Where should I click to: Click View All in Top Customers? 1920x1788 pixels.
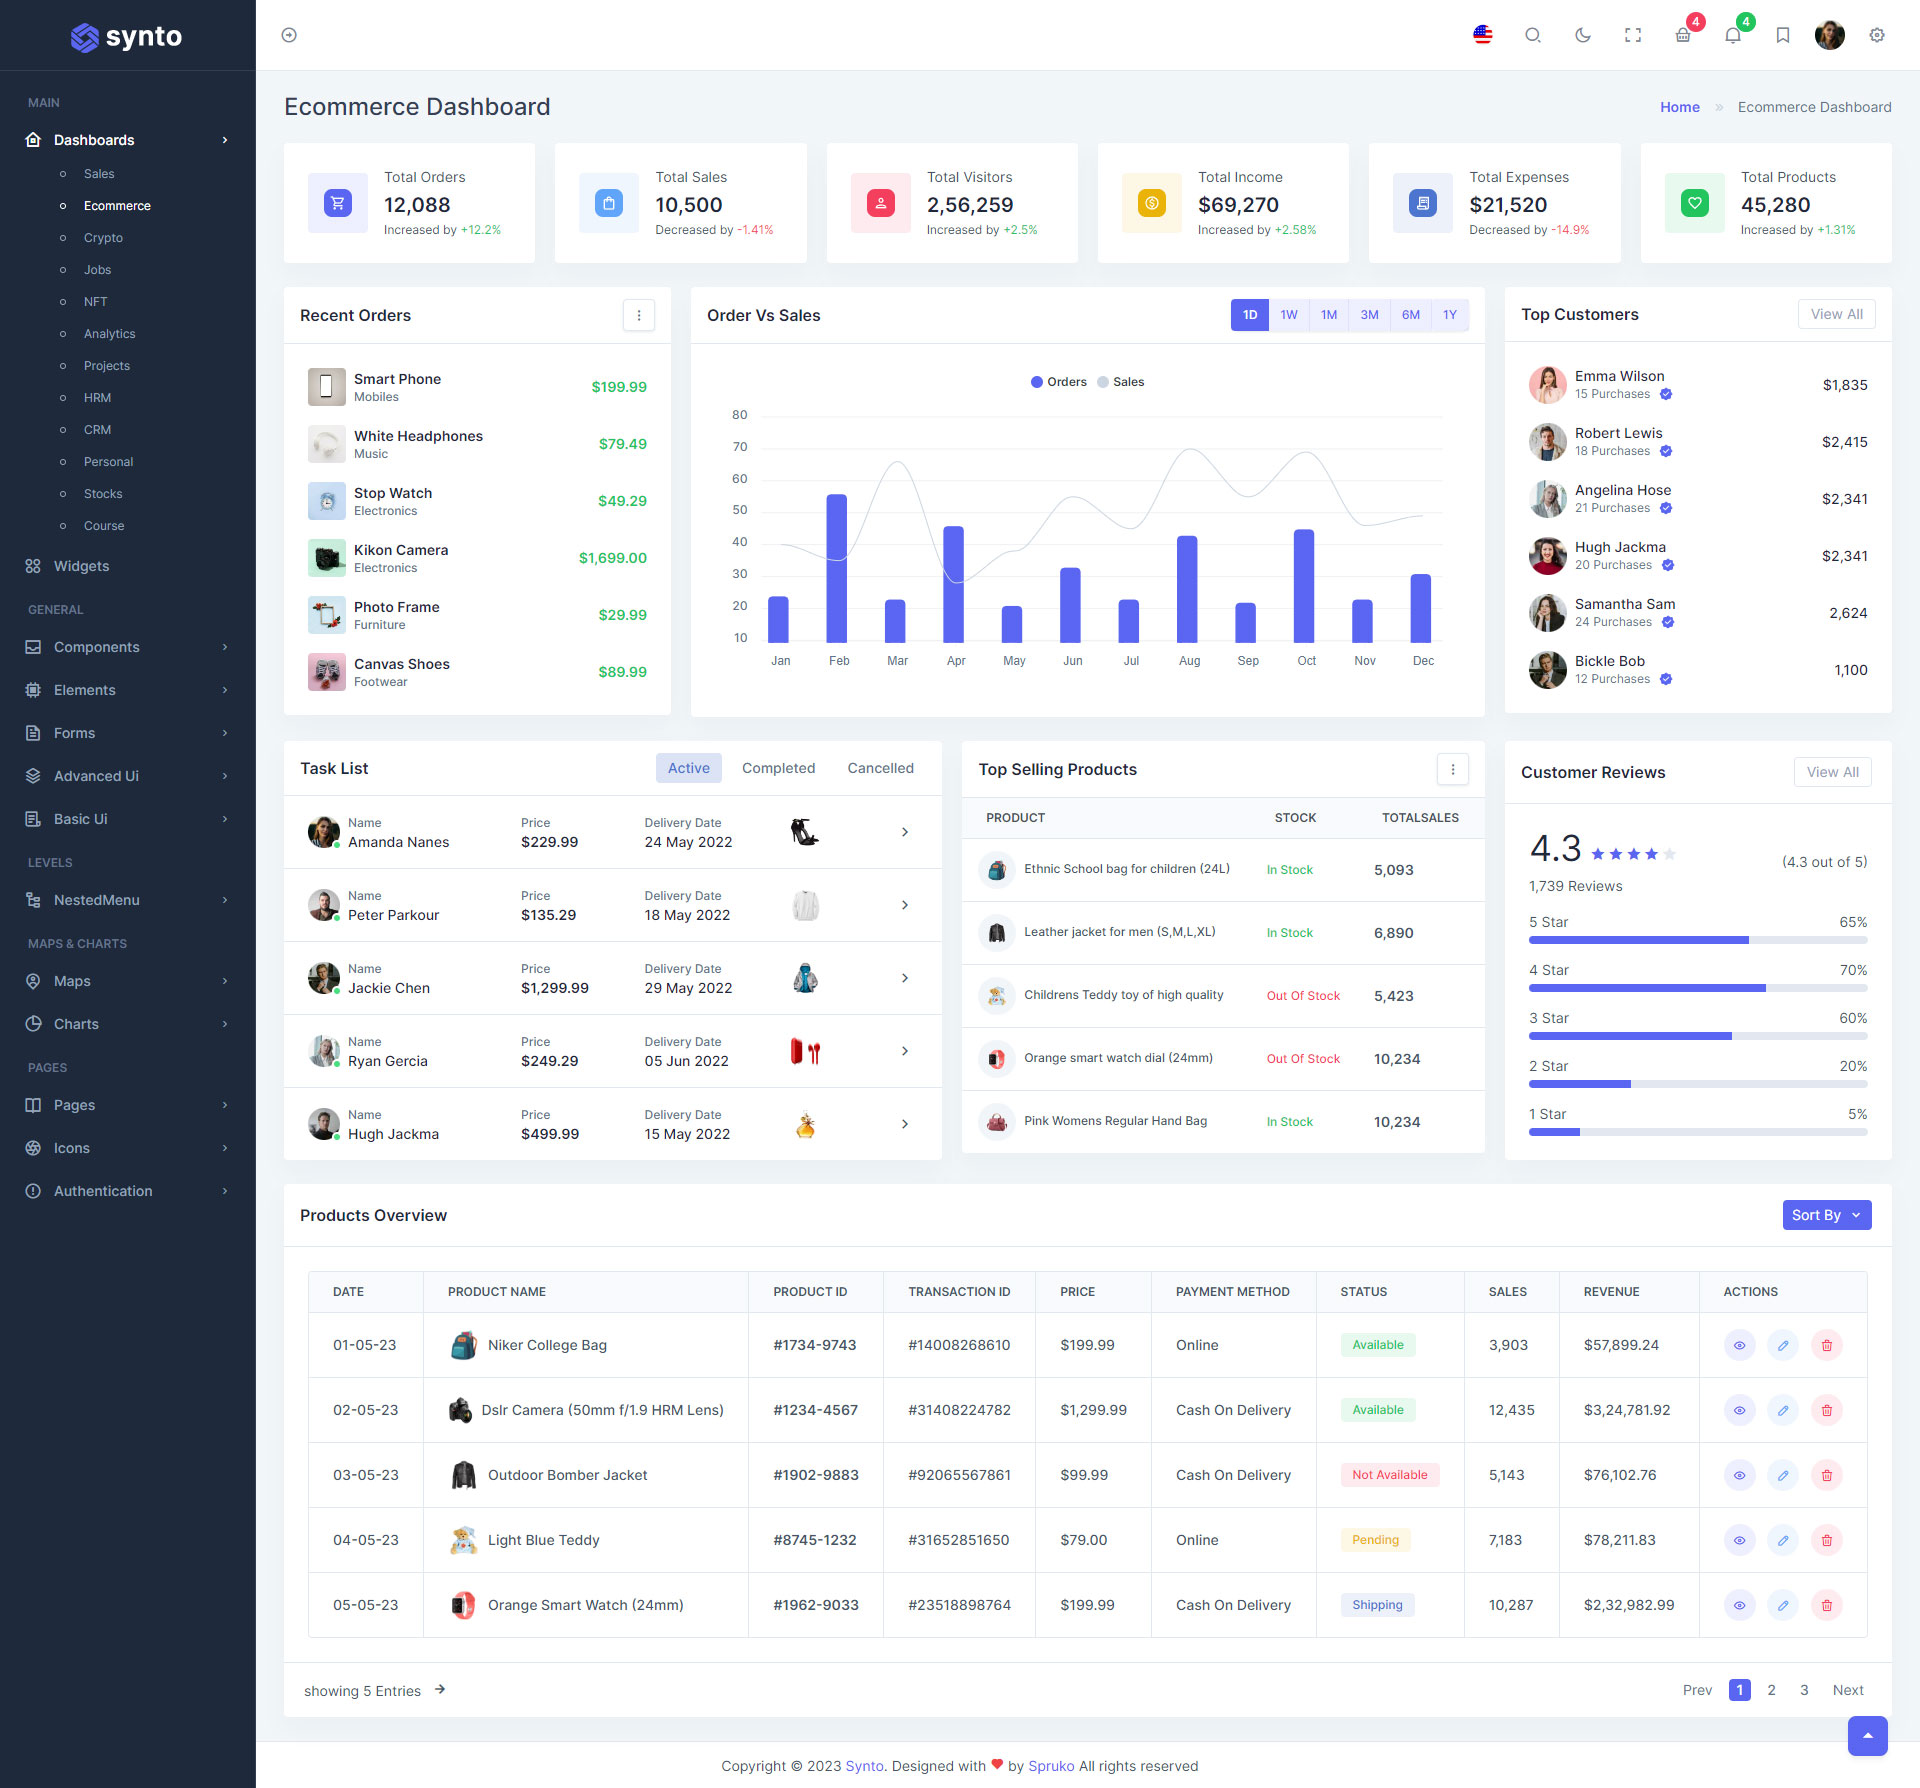[1836, 314]
